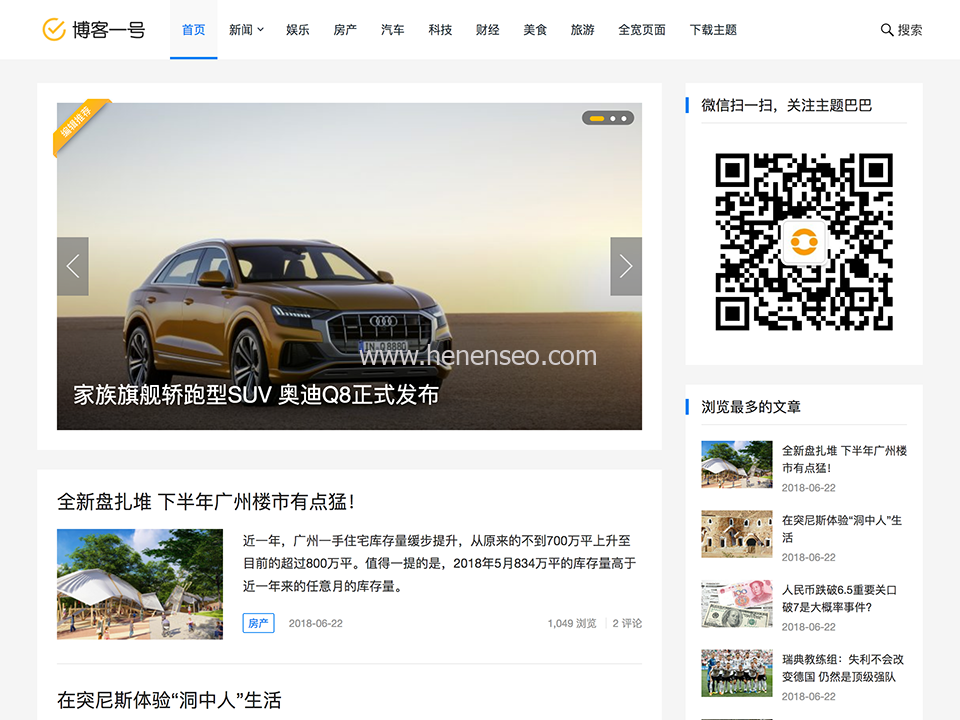This screenshot has width=960, height=720.
Task: Open the 美食 menu item
Action: point(535,29)
